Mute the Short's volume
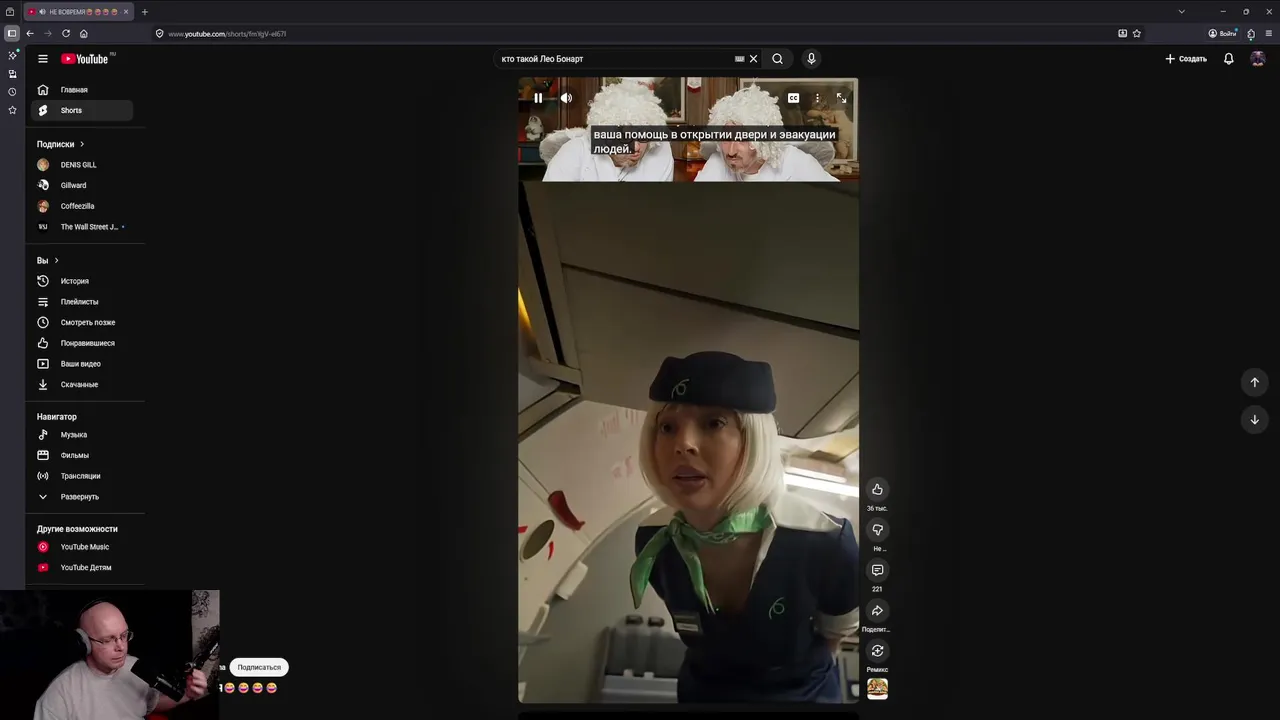The image size is (1280, 720). point(566,98)
